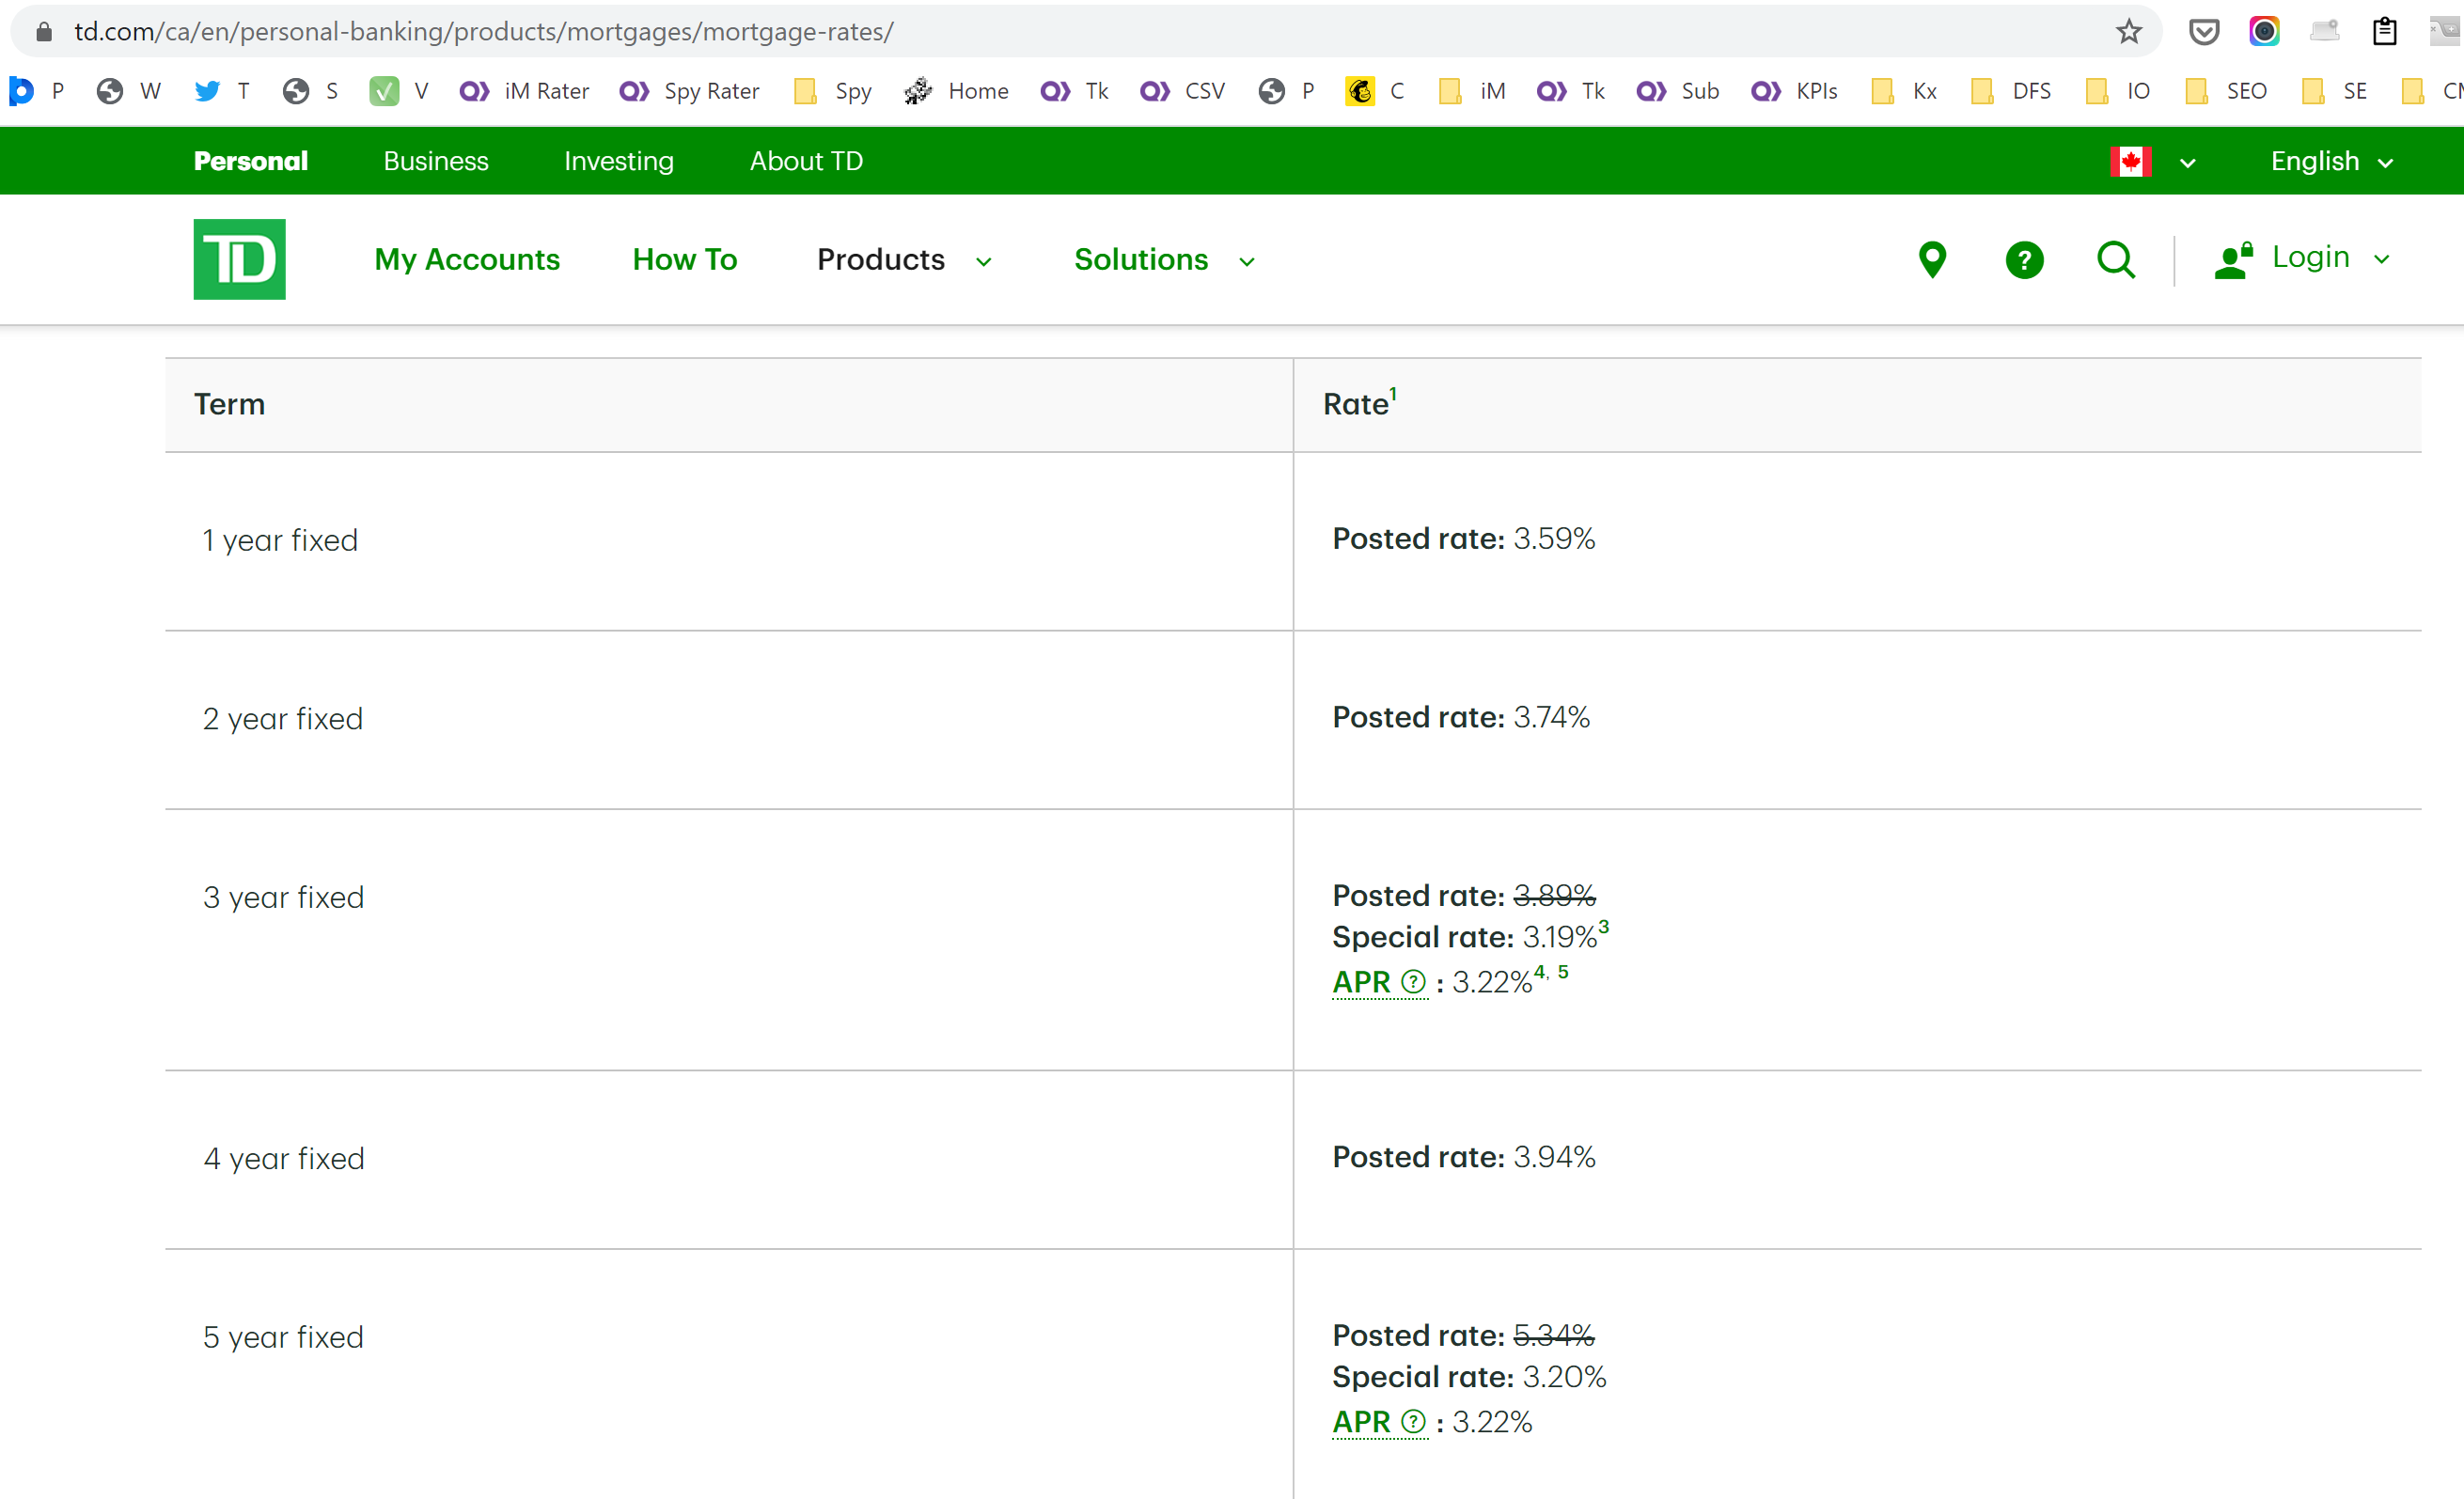The width and height of the screenshot is (2464, 1499).
Task: Select 'Posted rate: 3.59%' text
Action: (x=1463, y=539)
